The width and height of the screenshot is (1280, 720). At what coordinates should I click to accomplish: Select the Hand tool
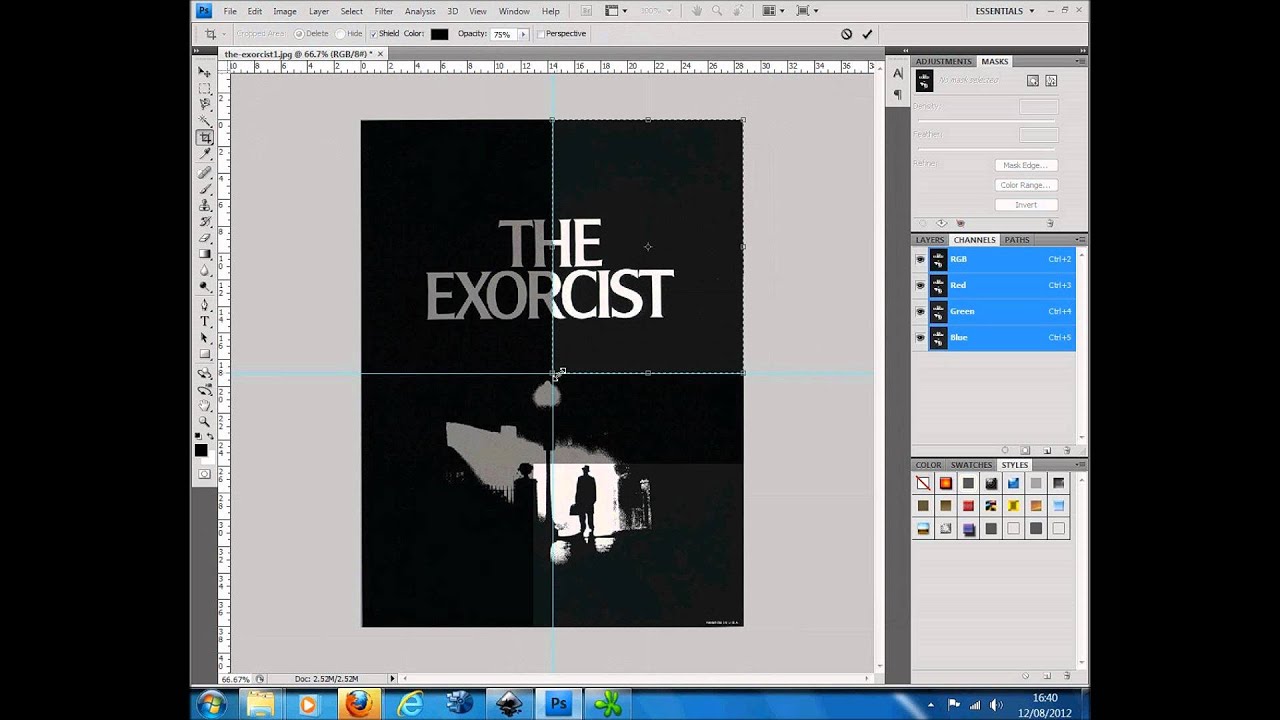tap(205, 405)
